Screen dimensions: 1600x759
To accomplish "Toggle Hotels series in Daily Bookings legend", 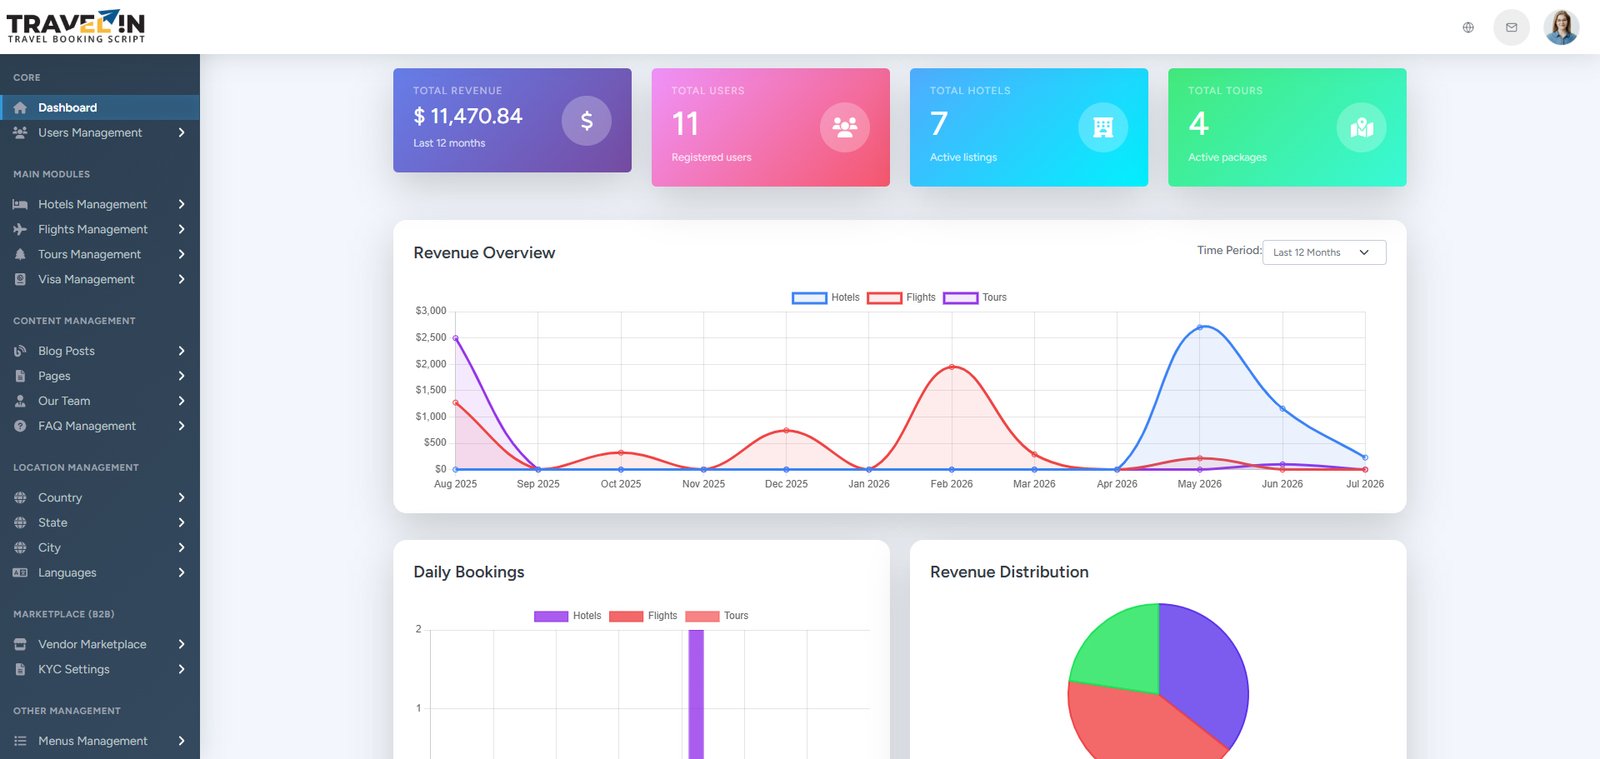I will pos(567,616).
